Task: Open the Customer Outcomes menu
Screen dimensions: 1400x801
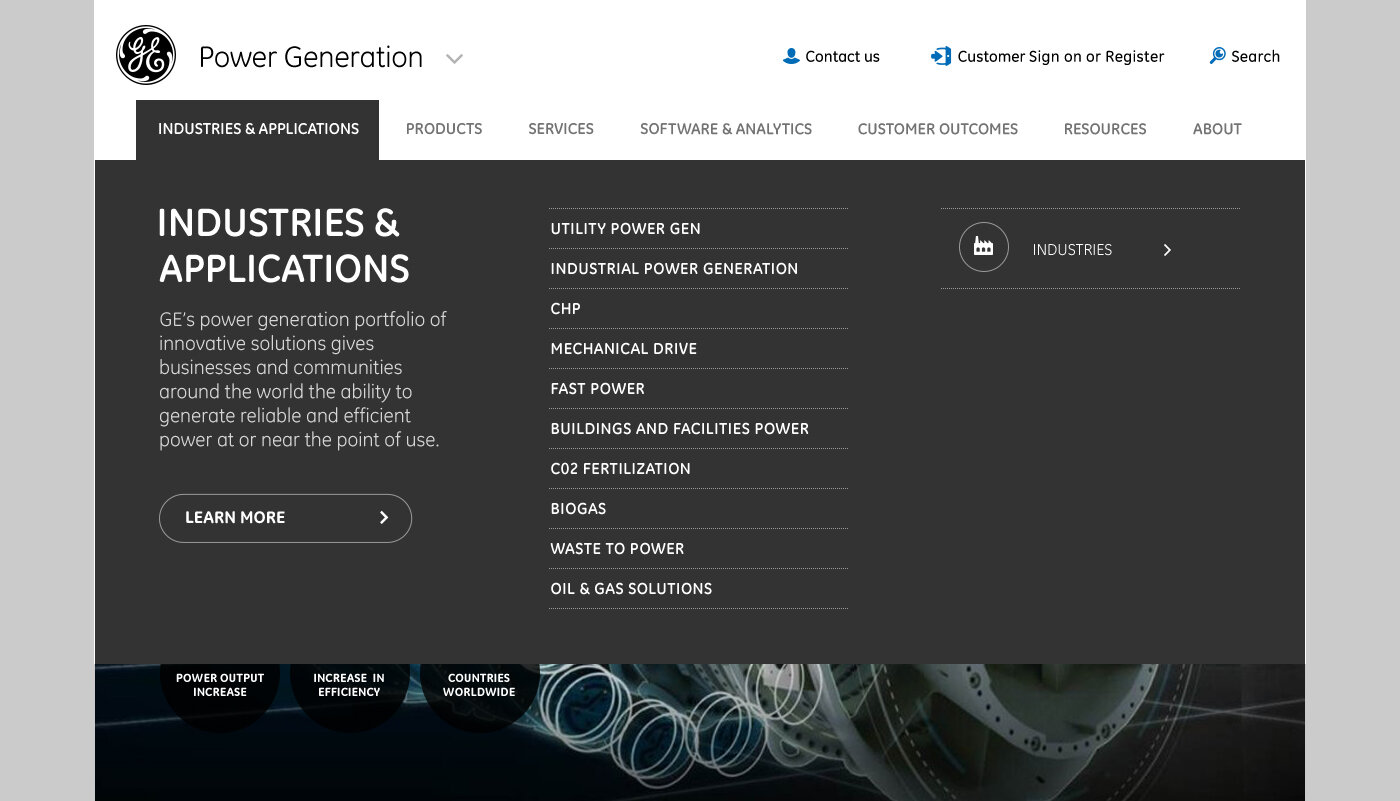Action: 938,129
